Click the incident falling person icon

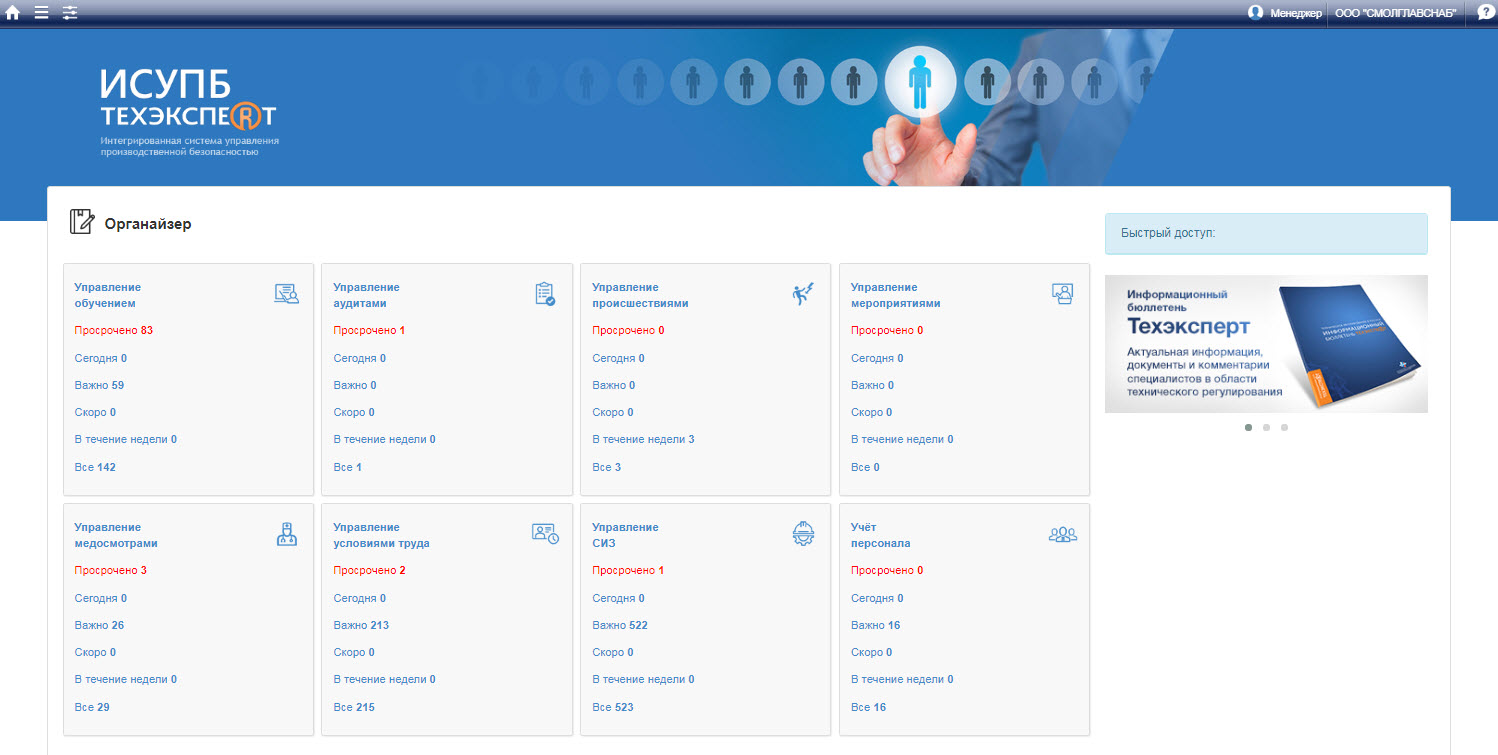click(x=803, y=294)
